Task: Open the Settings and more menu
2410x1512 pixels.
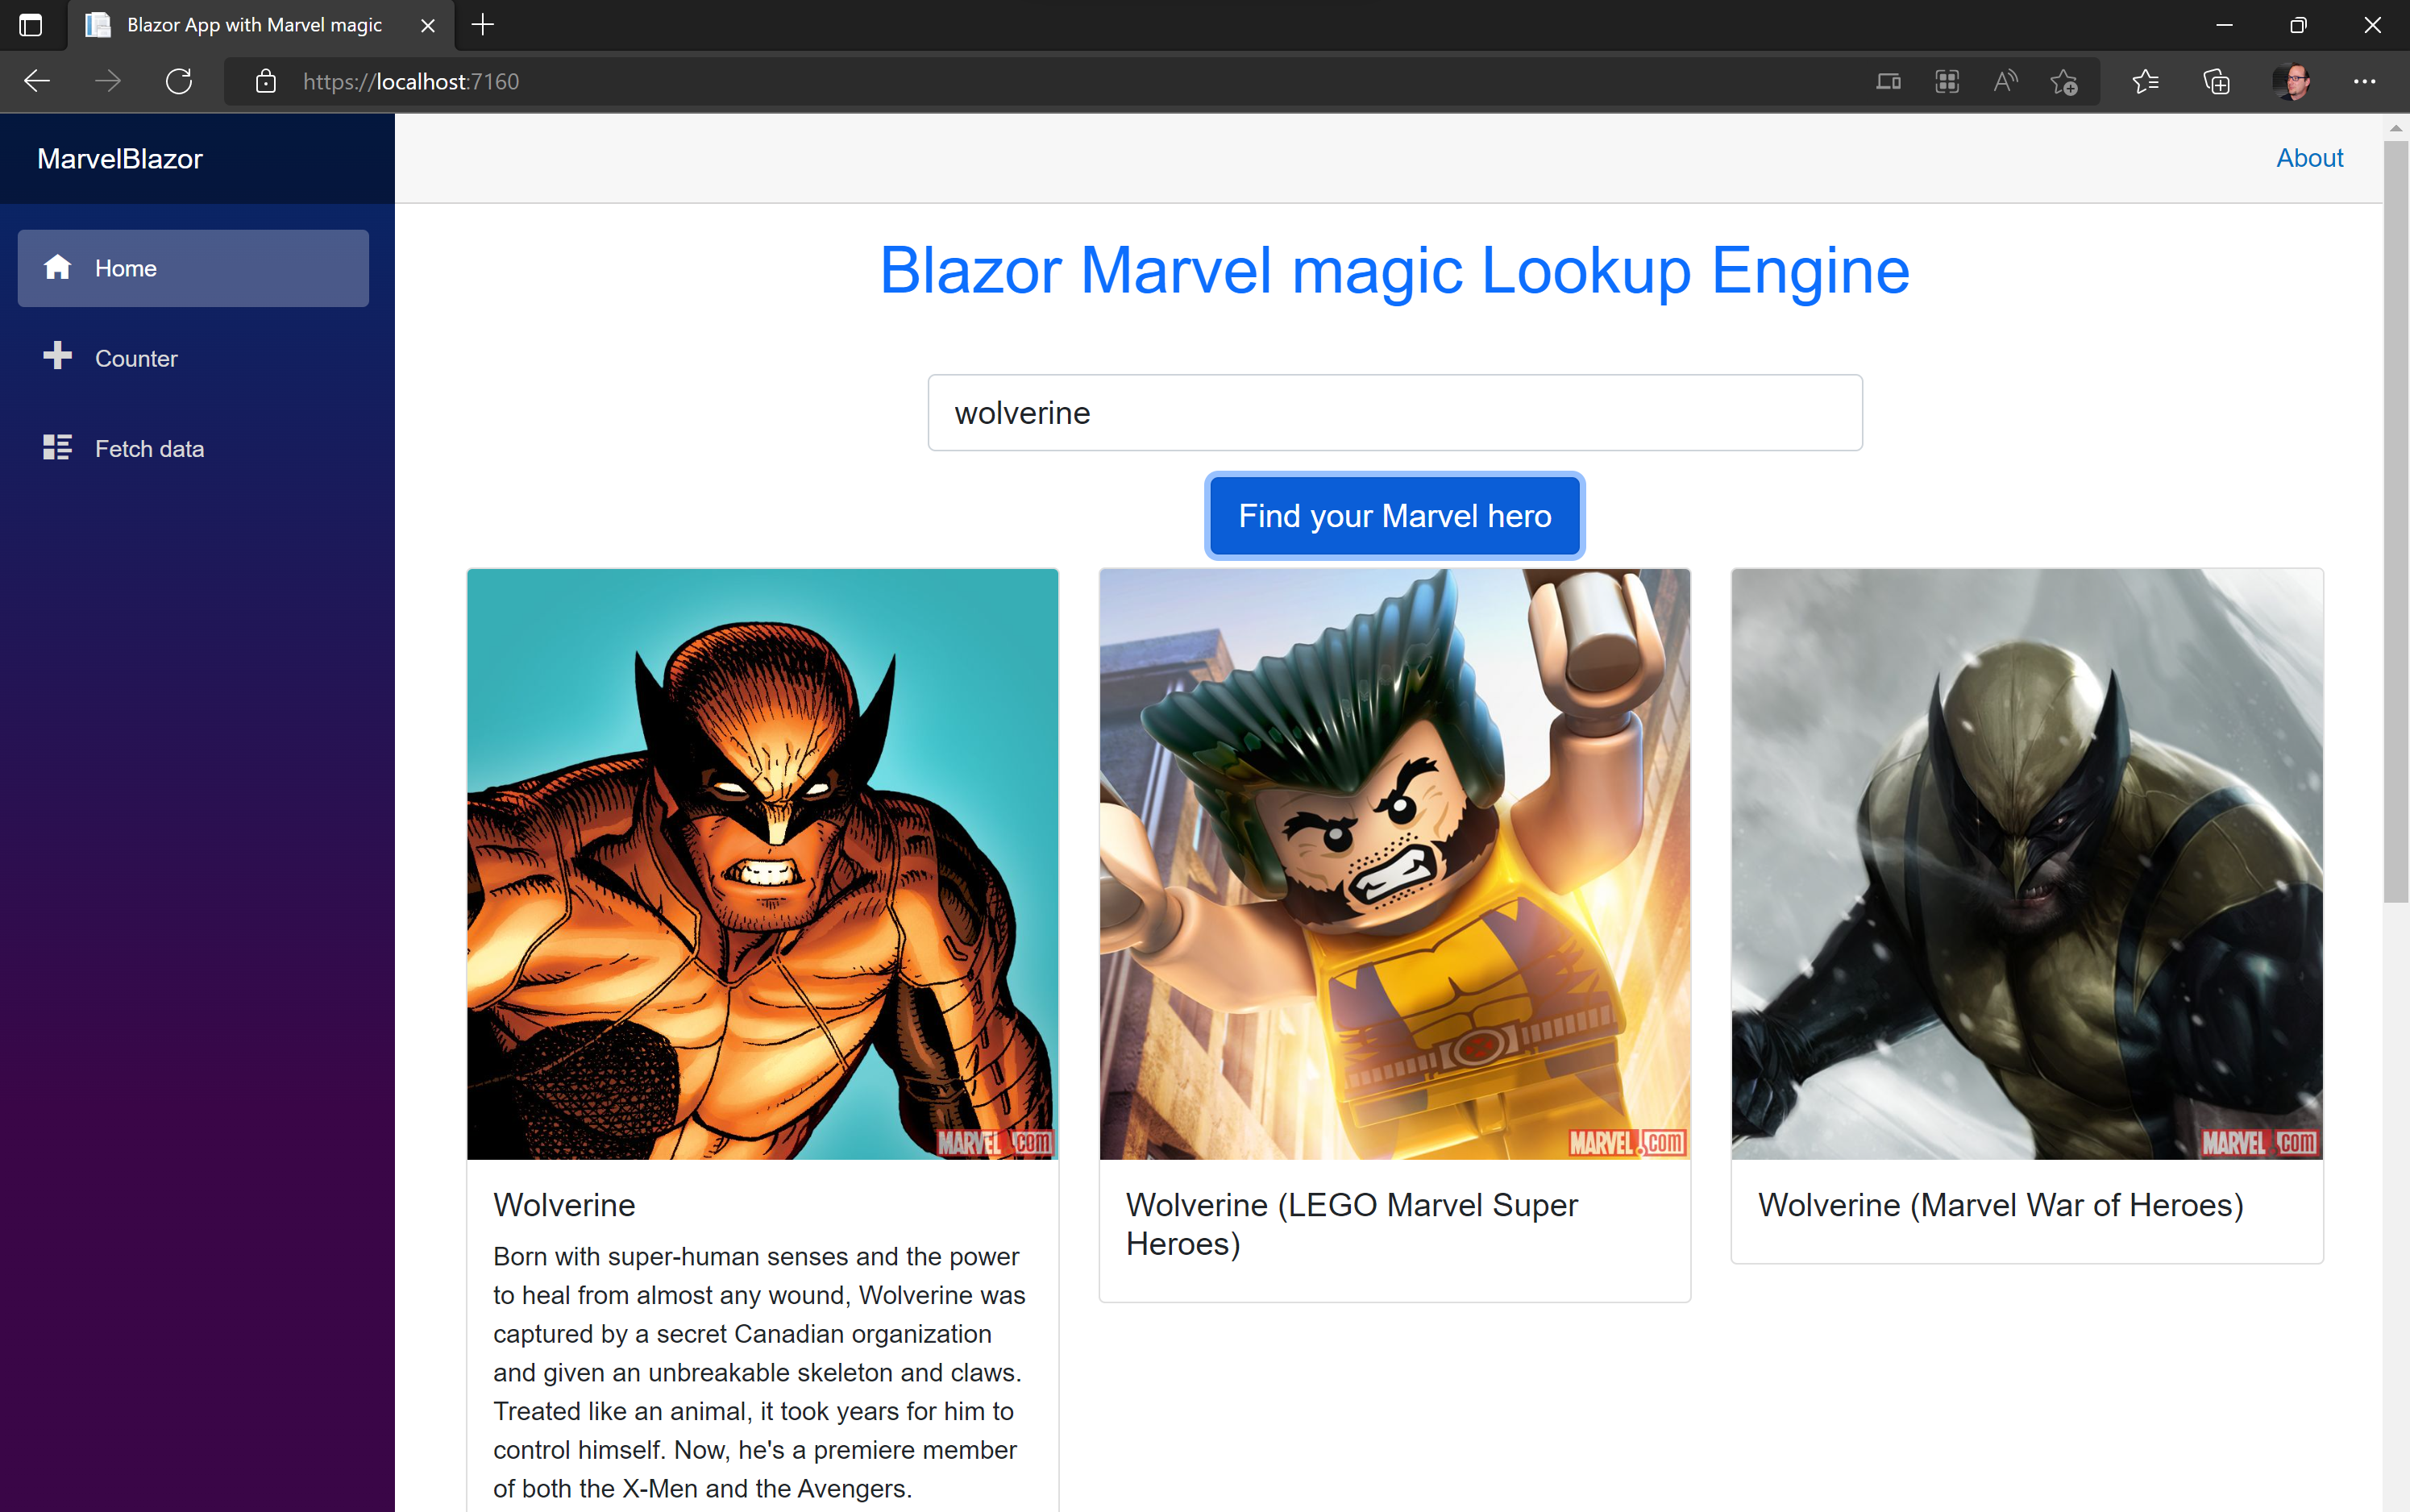Action: pos(2366,81)
